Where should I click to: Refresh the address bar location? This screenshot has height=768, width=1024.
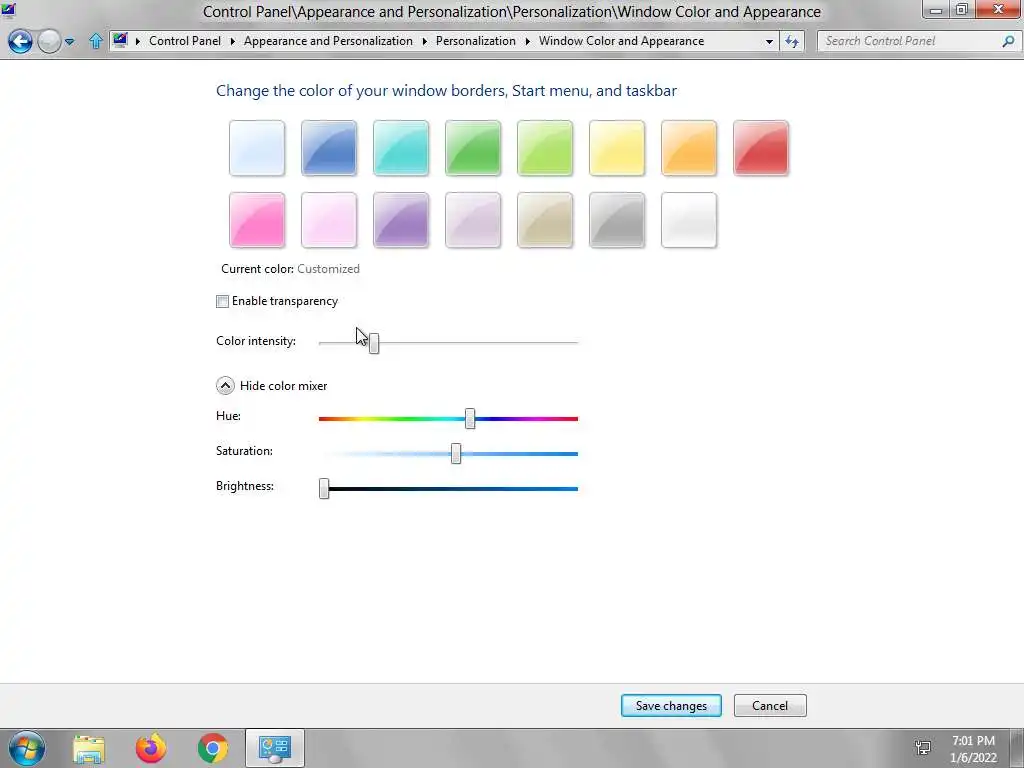tap(792, 41)
